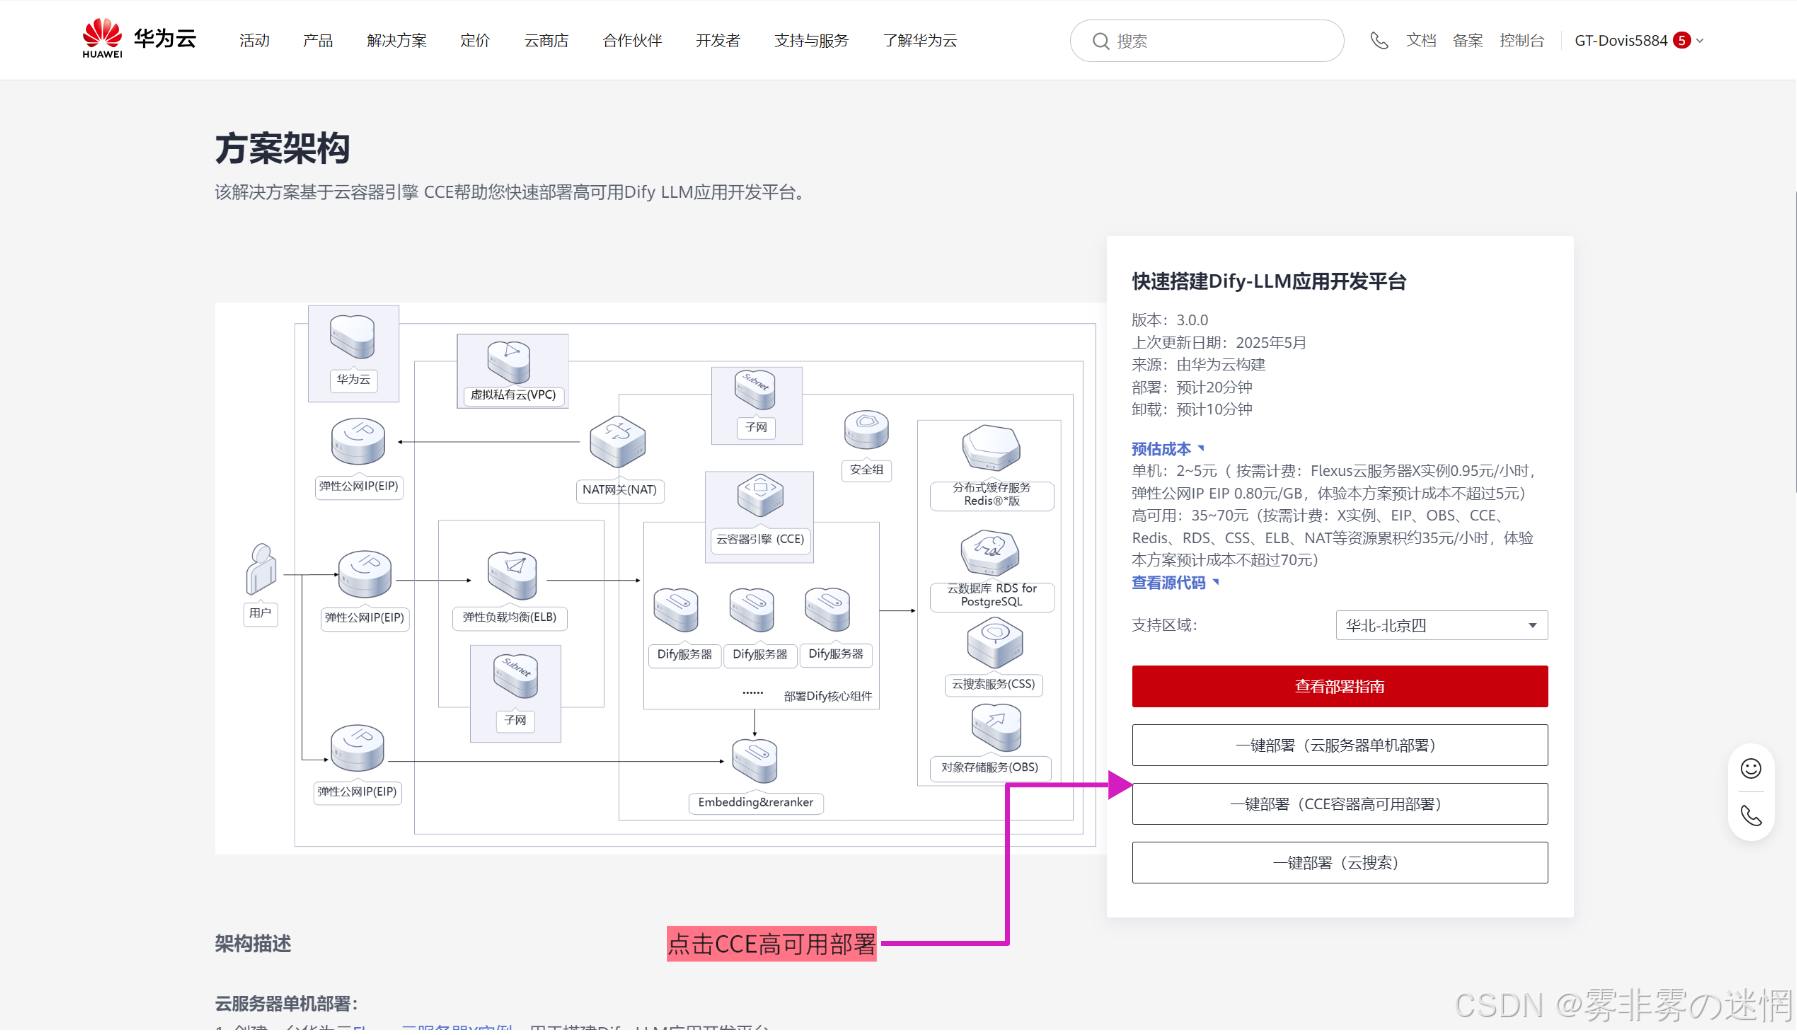Open the 开发者 menu
This screenshot has height=1035, width=1797.
pyautogui.click(x=718, y=41)
